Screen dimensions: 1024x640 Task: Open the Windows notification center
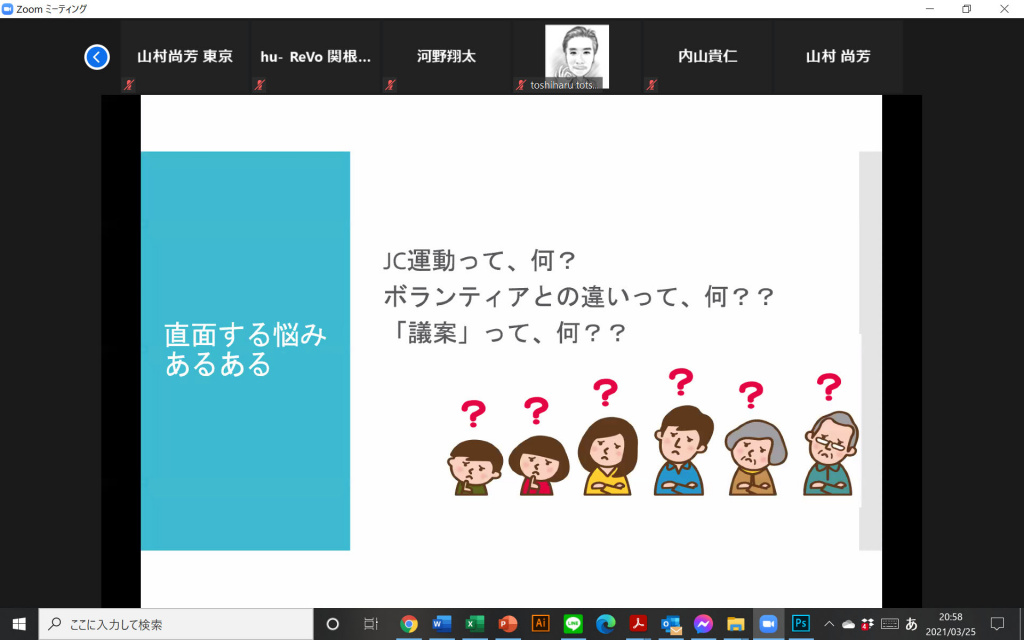[x=996, y=623]
